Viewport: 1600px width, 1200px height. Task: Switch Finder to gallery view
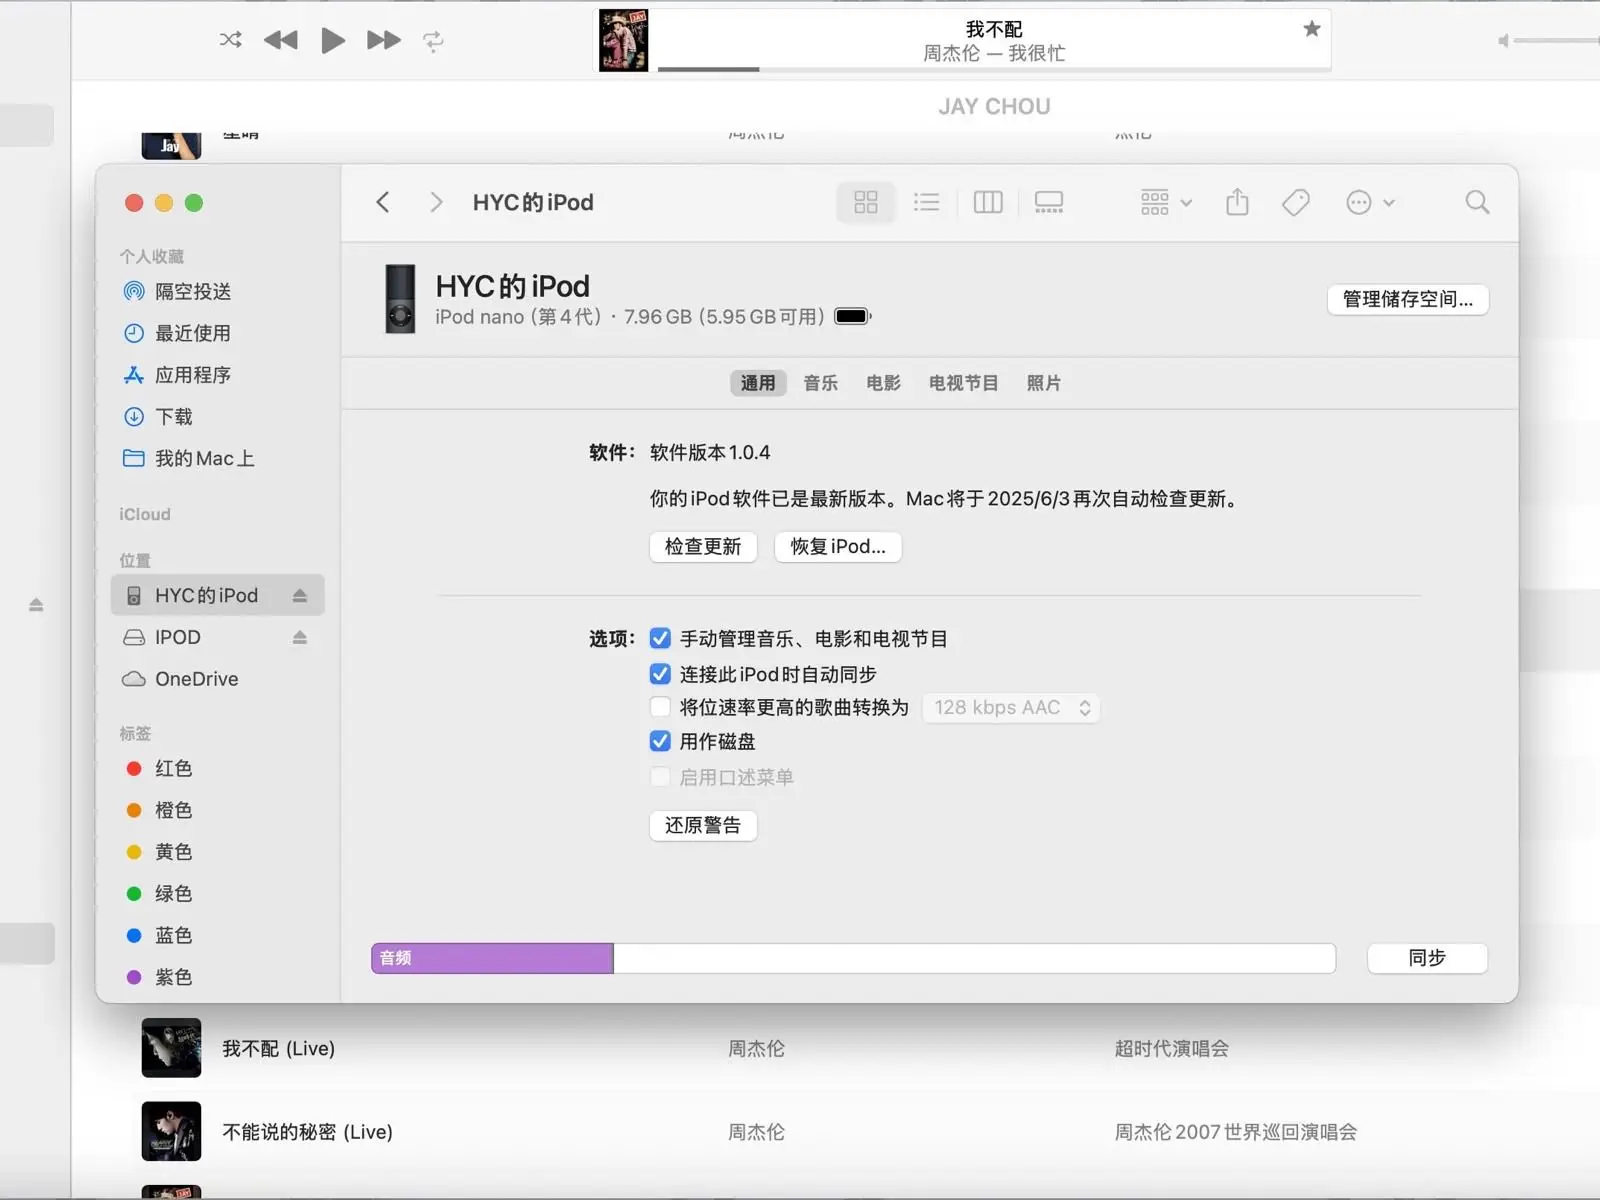tap(1049, 202)
